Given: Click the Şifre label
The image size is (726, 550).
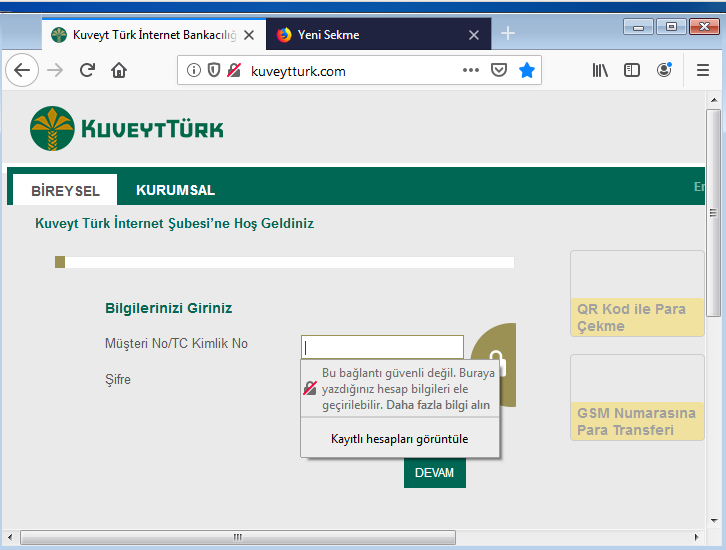Looking at the screenshot, I should coord(118,380).
